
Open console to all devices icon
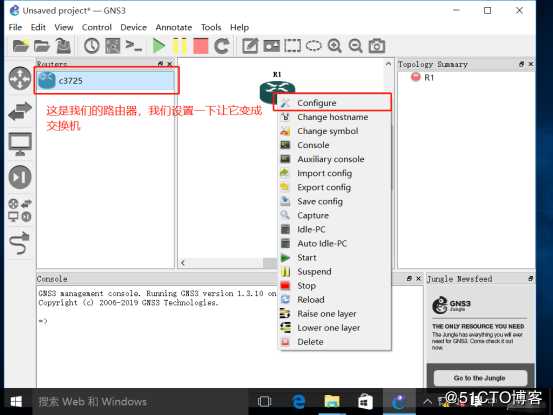click(x=134, y=46)
